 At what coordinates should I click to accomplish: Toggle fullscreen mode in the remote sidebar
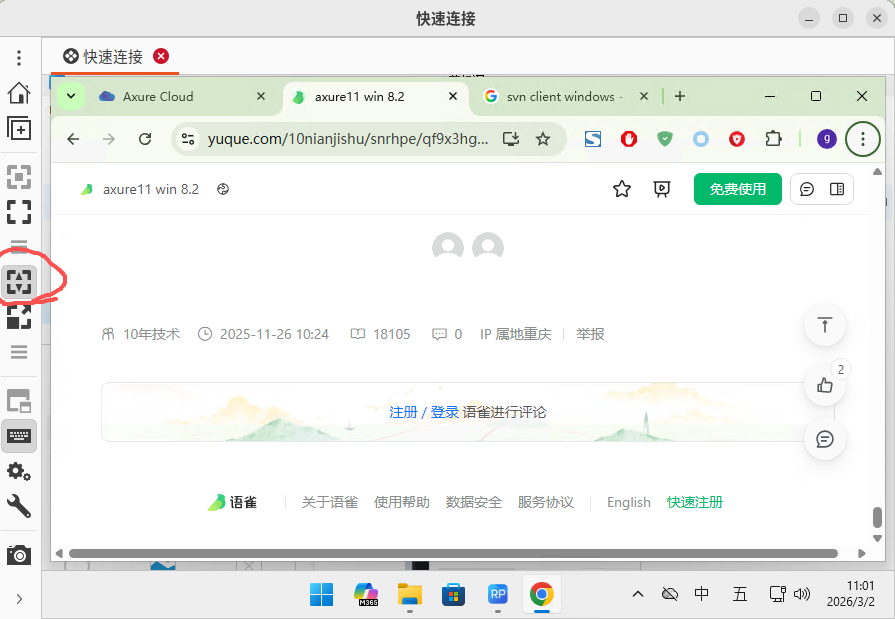[19, 211]
